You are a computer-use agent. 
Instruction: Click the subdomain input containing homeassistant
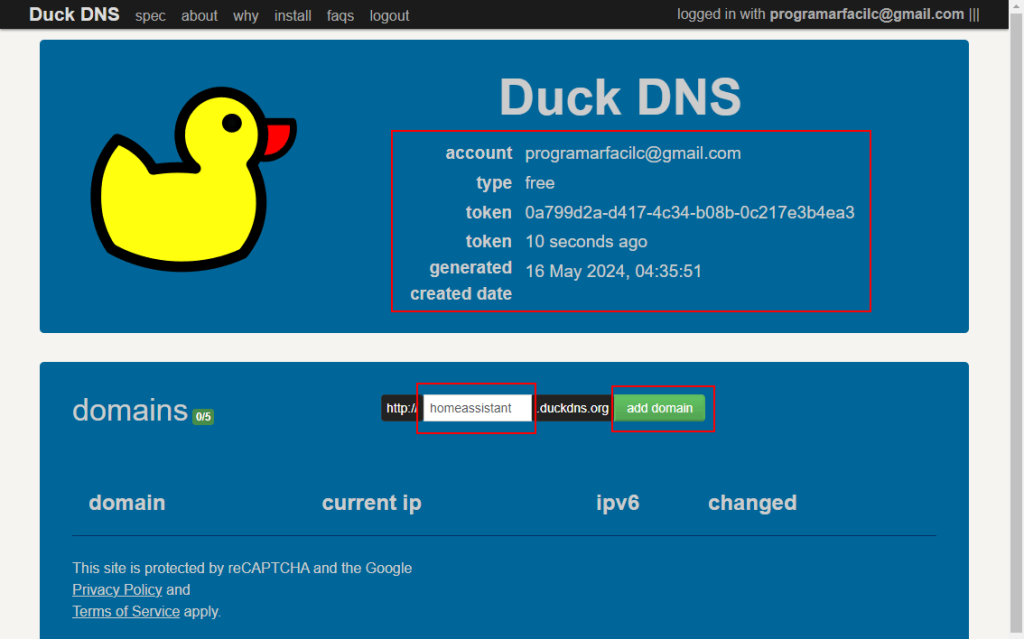(477, 408)
